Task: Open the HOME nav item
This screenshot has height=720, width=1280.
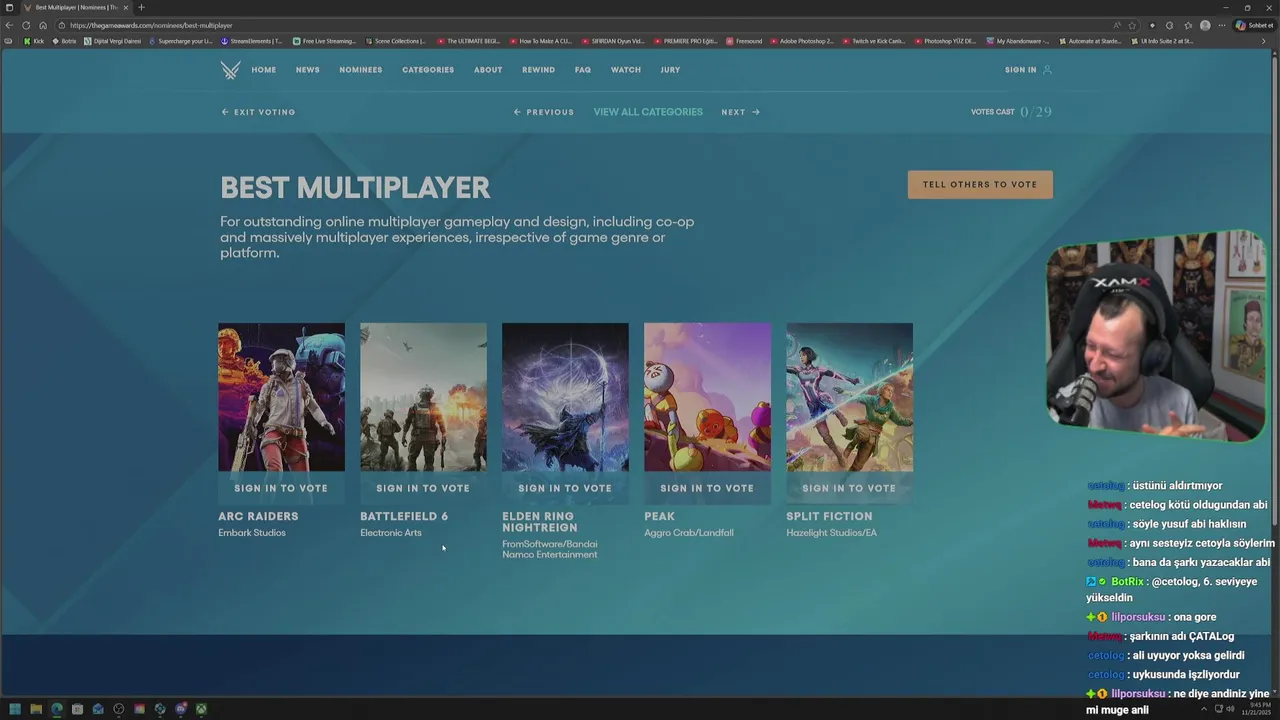Action: pyautogui.click(x=264, y=70)
